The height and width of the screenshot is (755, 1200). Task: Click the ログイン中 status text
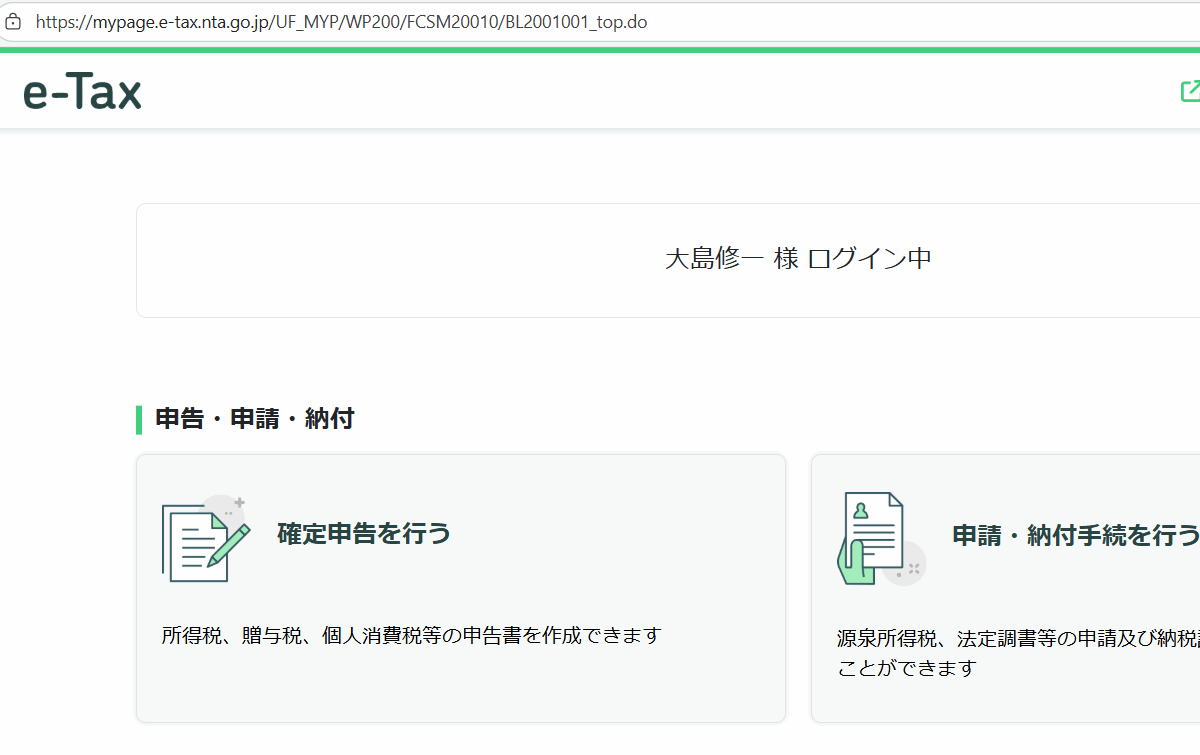point(869,259)
